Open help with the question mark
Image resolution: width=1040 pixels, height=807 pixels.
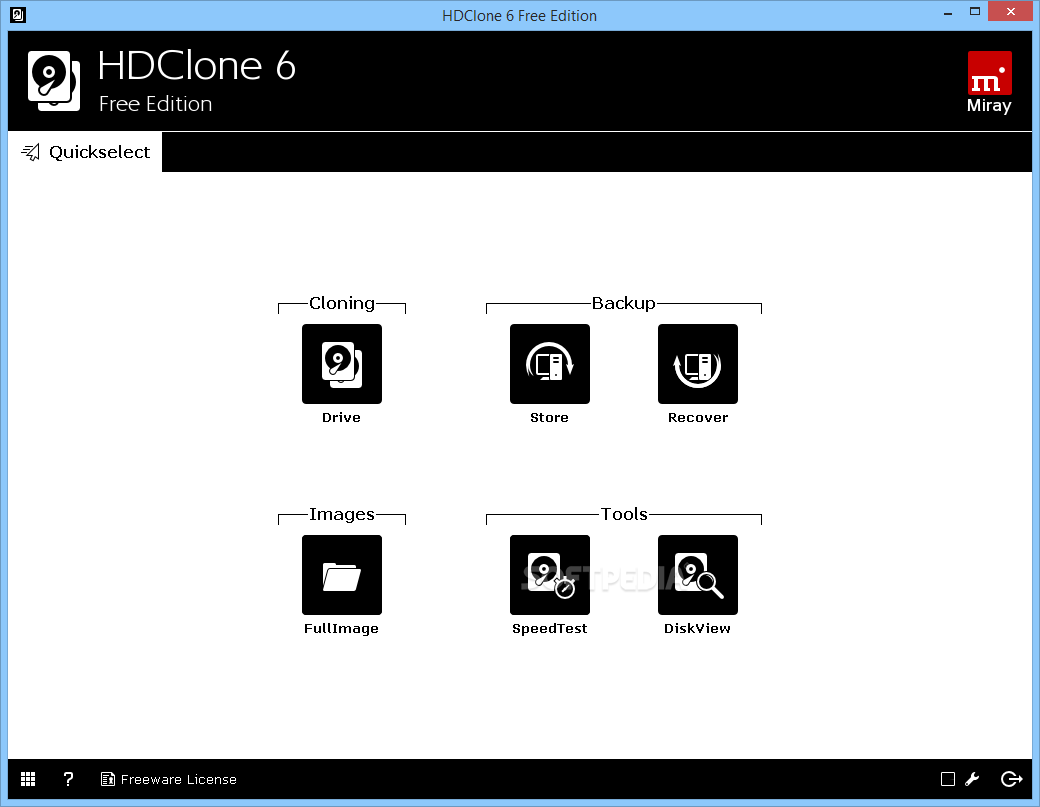click(x=68, y=779)
